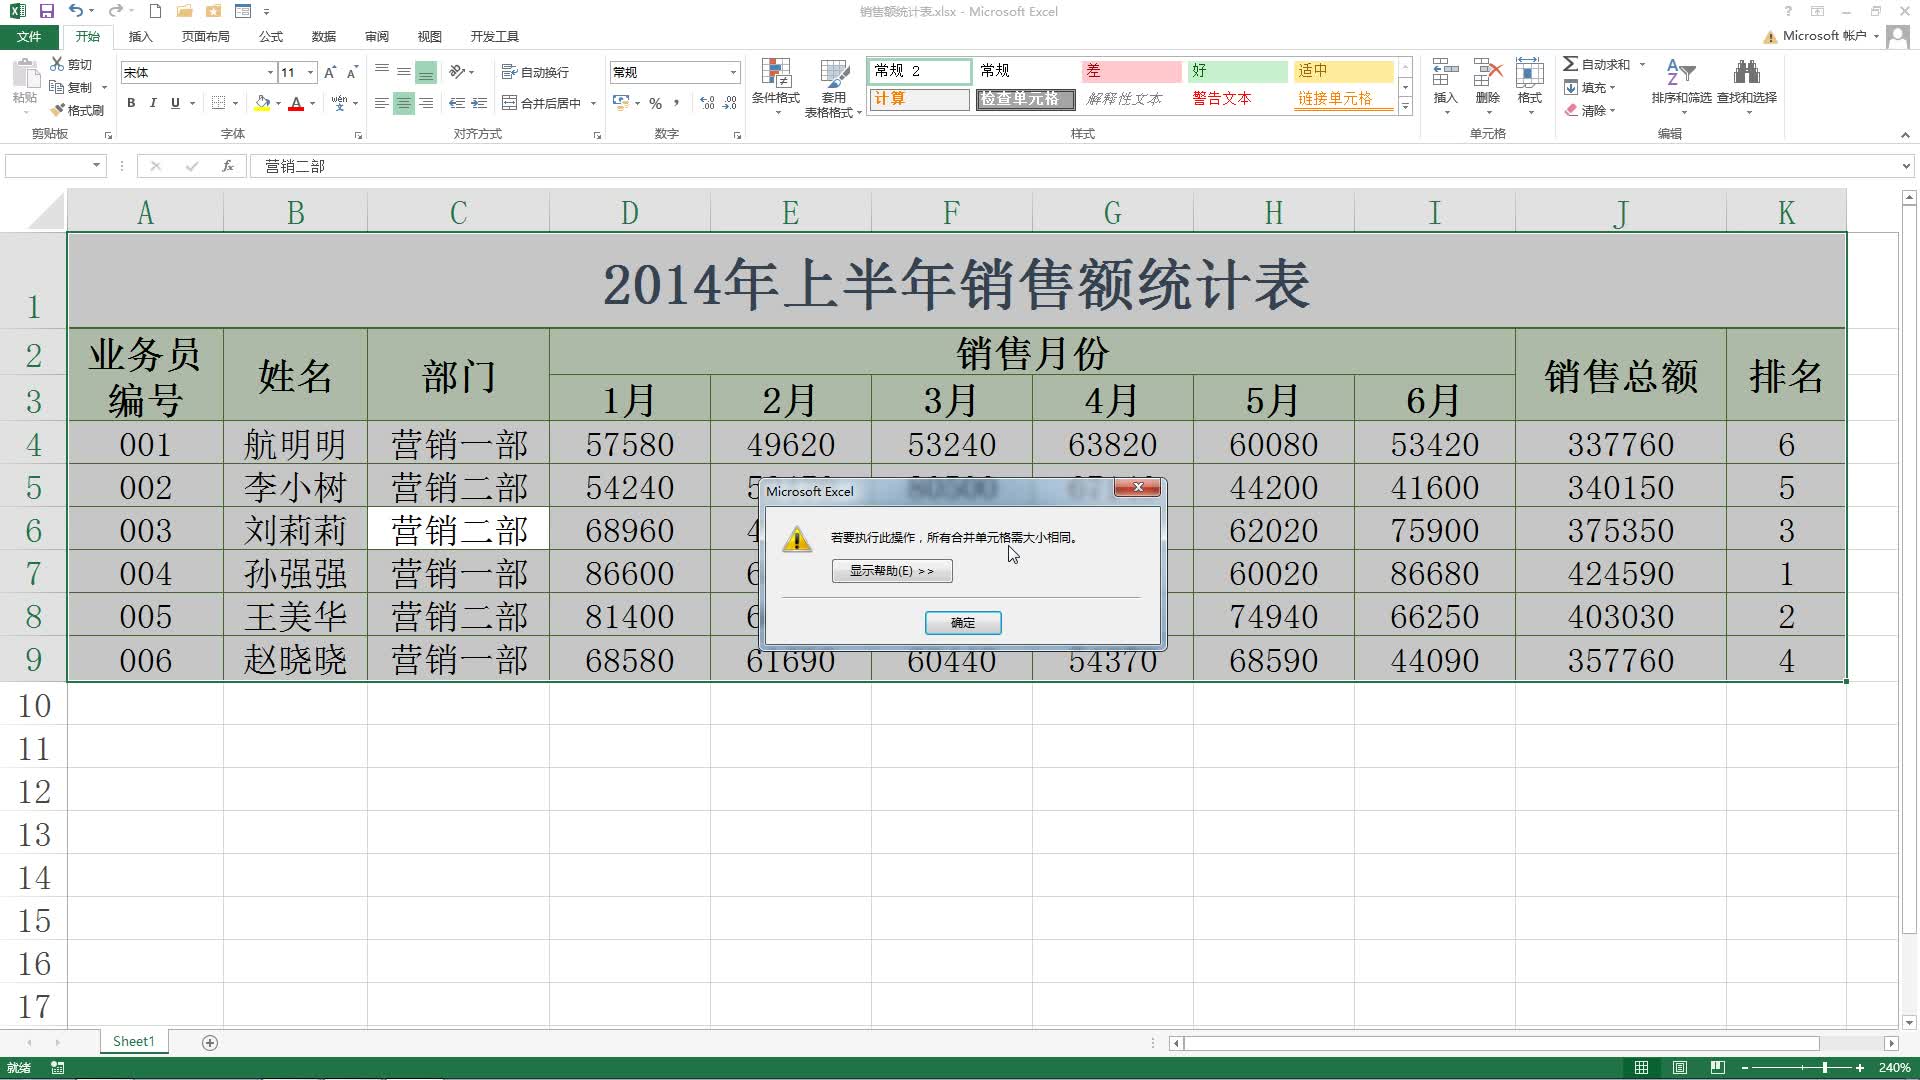Open the font name dropdown showing 宋体
This screenshot has width=1920, height=1080.
click(268, 71)
